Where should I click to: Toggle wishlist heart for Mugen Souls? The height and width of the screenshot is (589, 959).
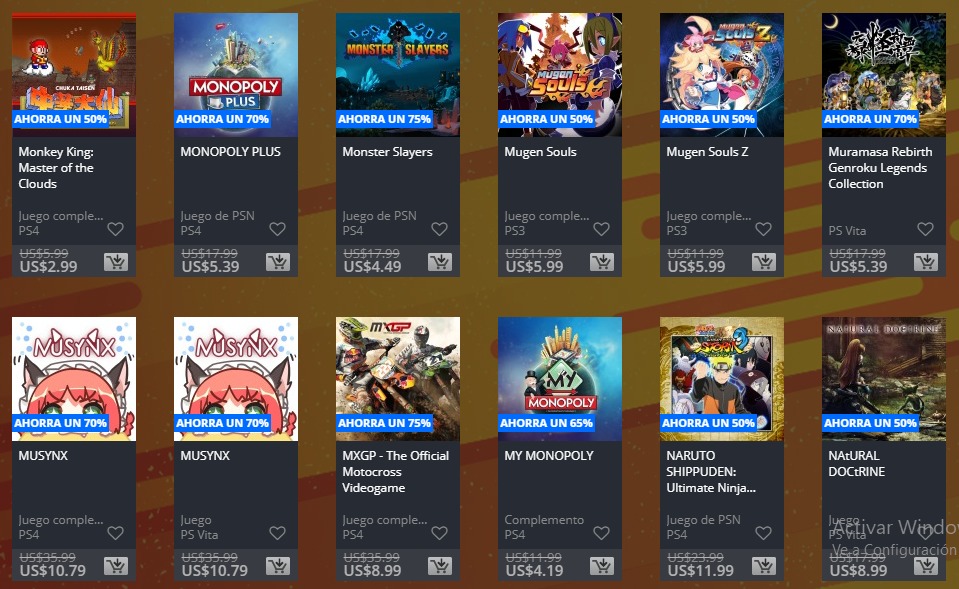(602, 229)
